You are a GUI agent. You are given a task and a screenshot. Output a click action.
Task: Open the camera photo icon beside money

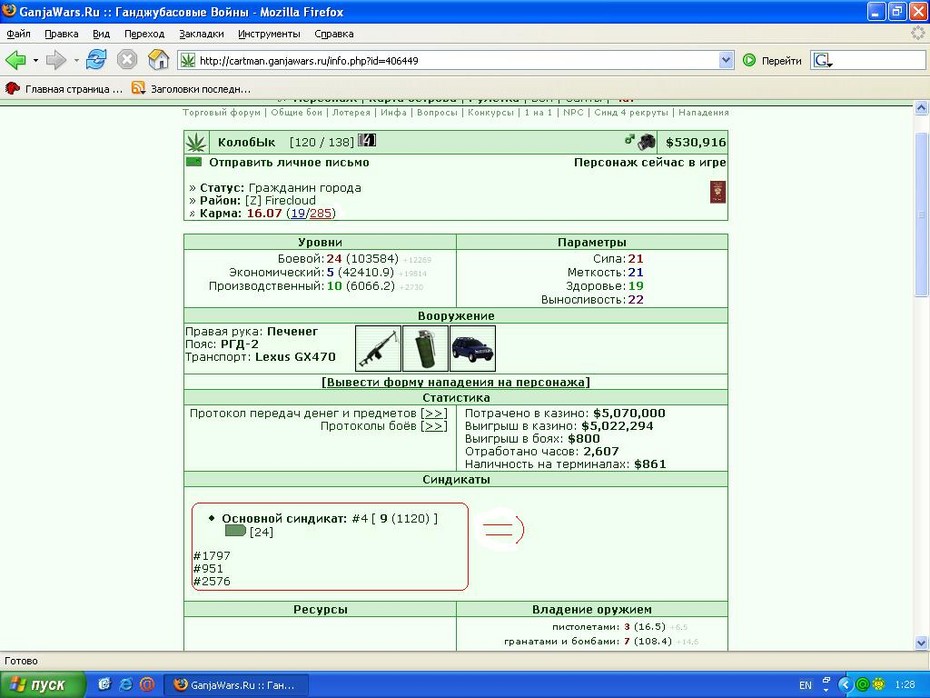tap(646, 142)
